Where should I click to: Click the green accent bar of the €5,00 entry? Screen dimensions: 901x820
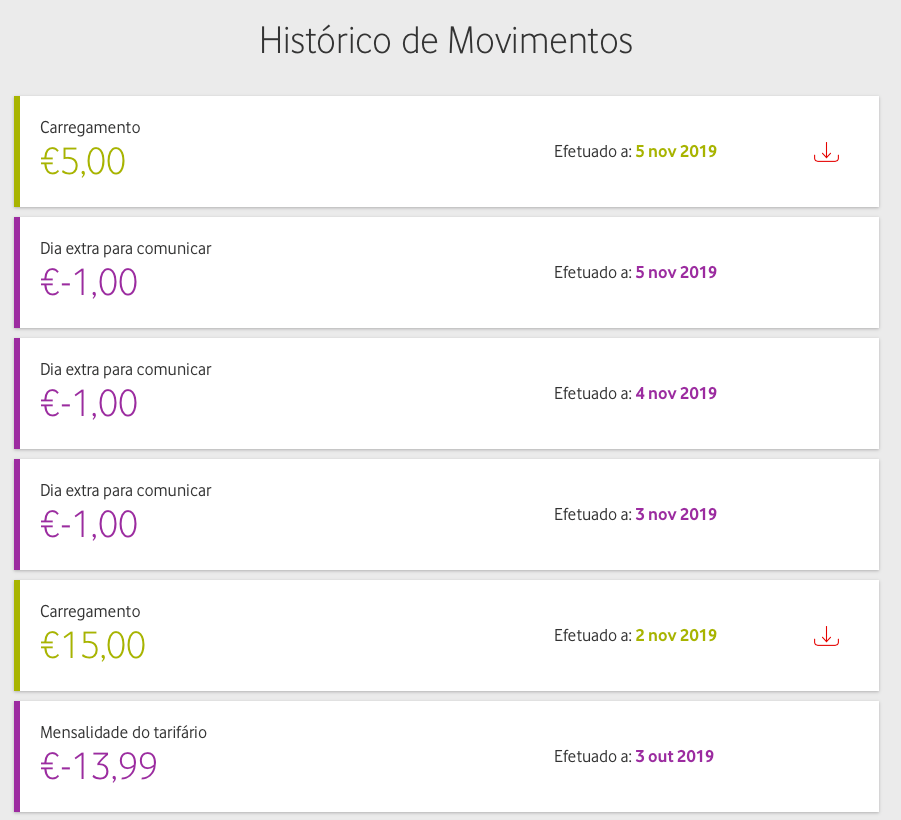click(16, 151)
